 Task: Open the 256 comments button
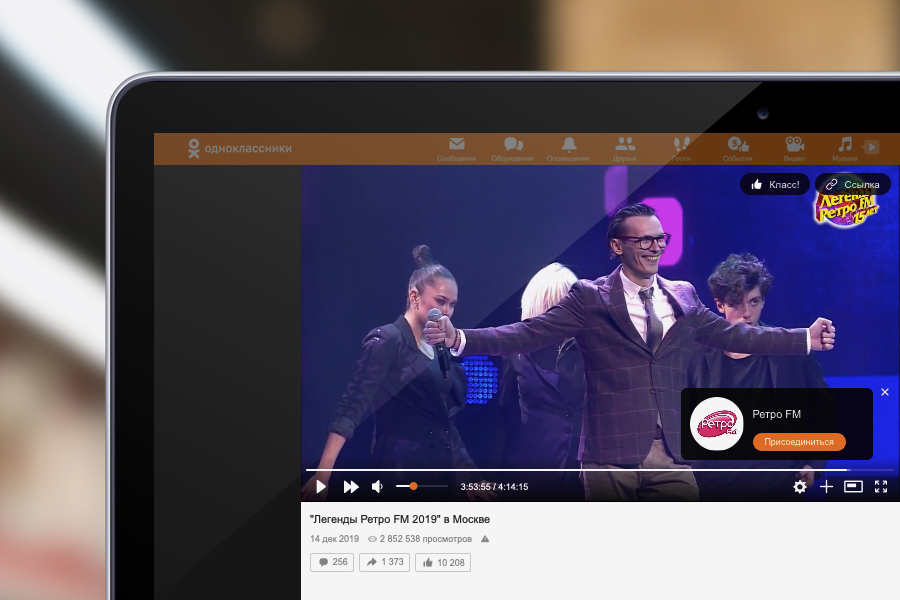coord(332,562)
